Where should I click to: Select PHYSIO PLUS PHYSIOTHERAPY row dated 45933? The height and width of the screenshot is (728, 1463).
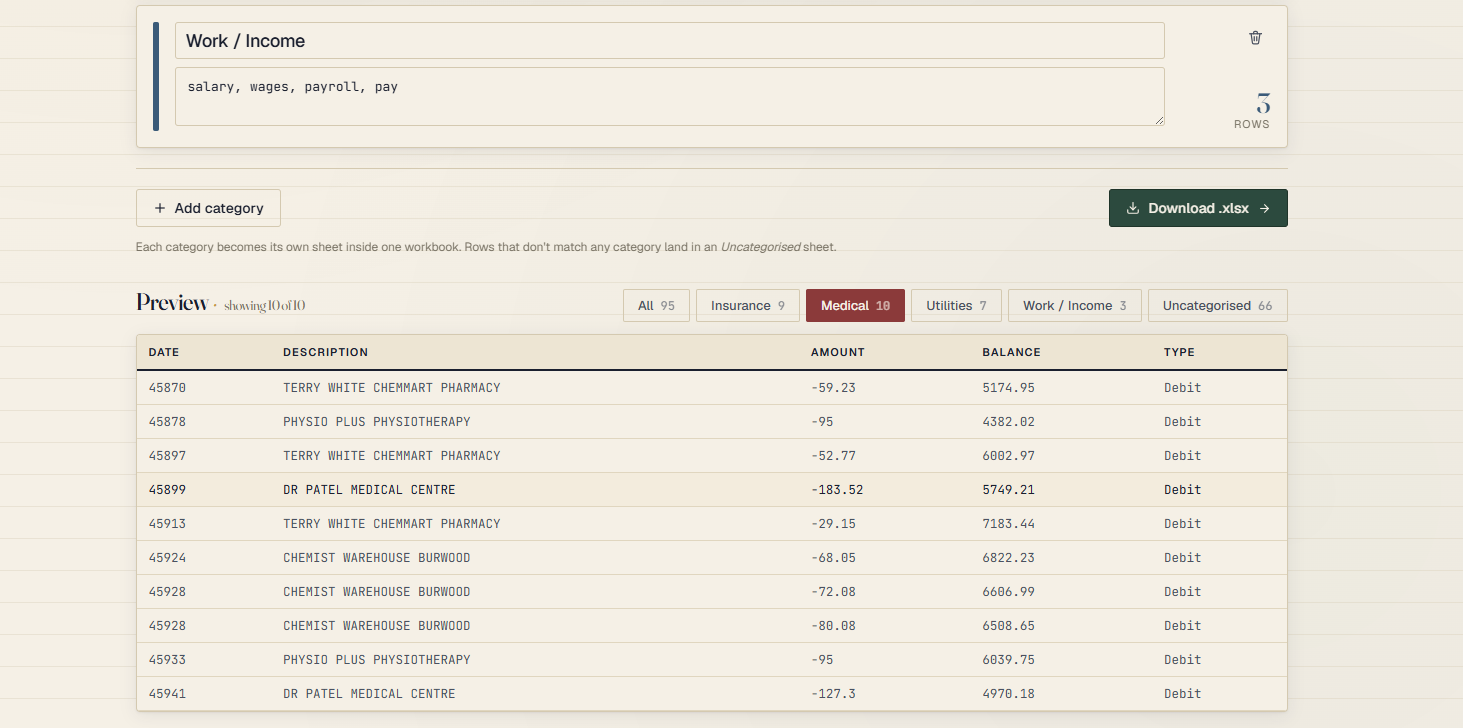(712, 660)
